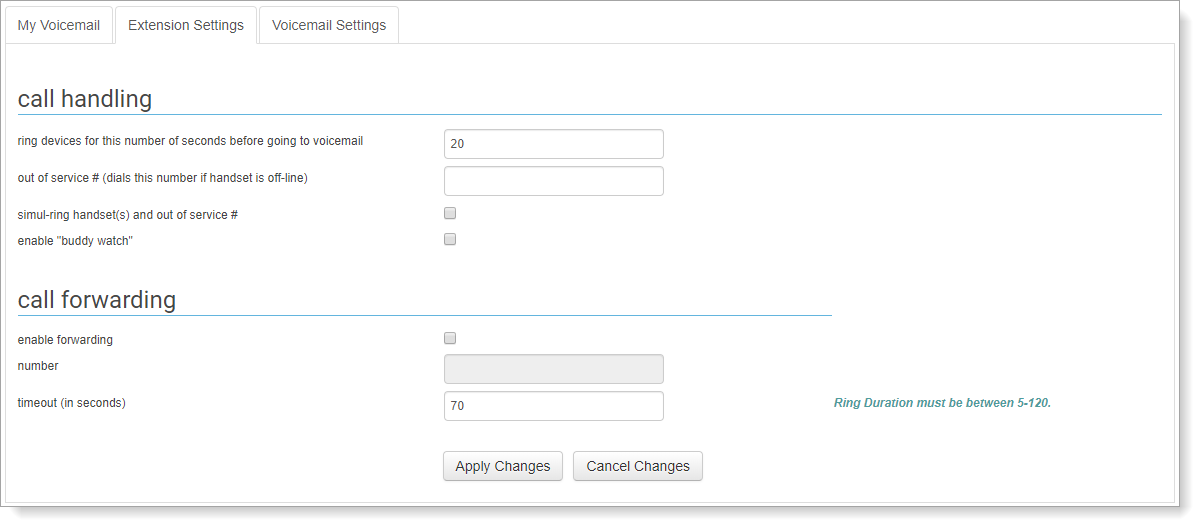Focus the out of service number field

(553, 181)
